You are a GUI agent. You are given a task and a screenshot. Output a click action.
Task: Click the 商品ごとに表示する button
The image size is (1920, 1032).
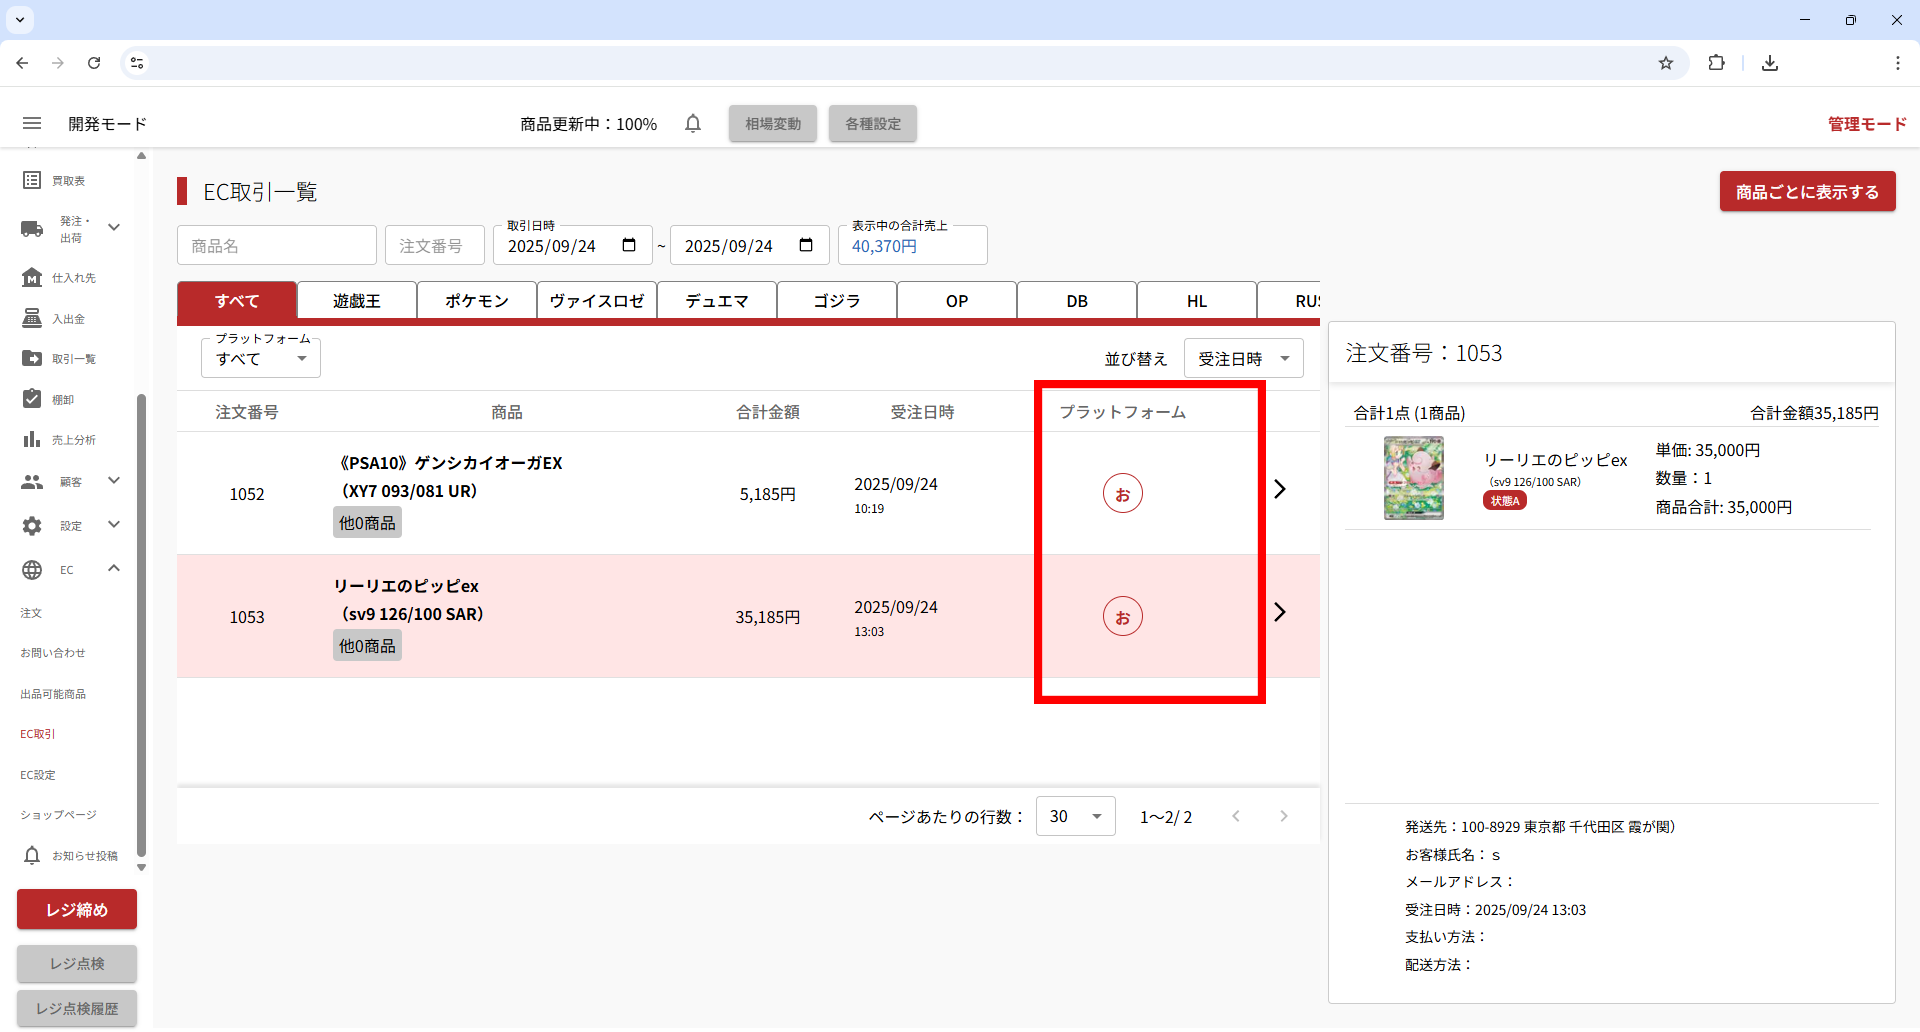1807,192
